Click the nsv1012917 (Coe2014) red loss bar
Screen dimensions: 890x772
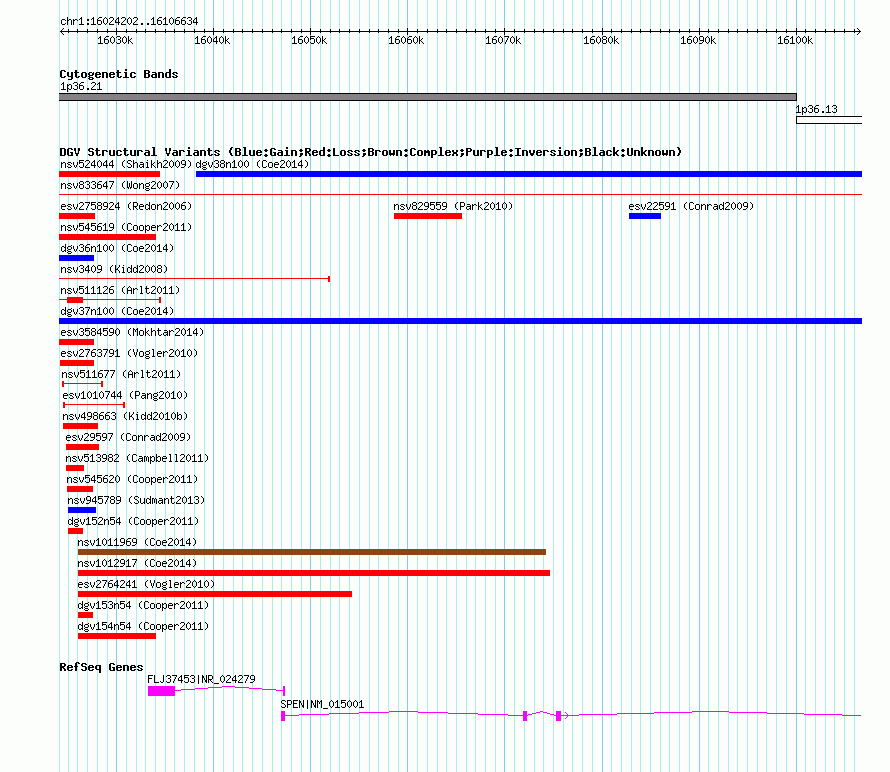point(314,573)
